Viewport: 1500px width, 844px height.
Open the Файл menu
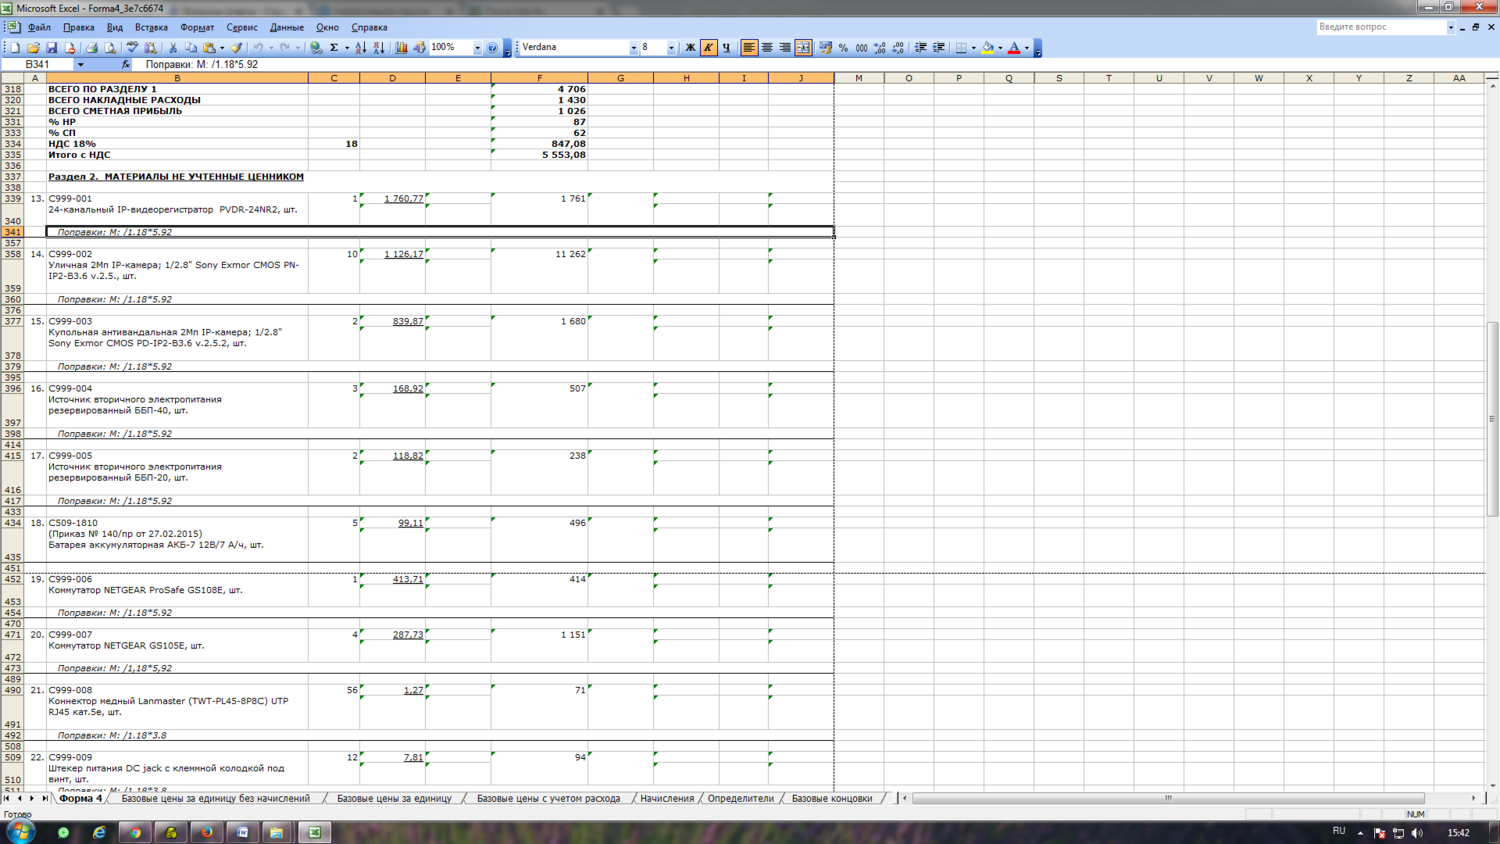click(39, 27)
